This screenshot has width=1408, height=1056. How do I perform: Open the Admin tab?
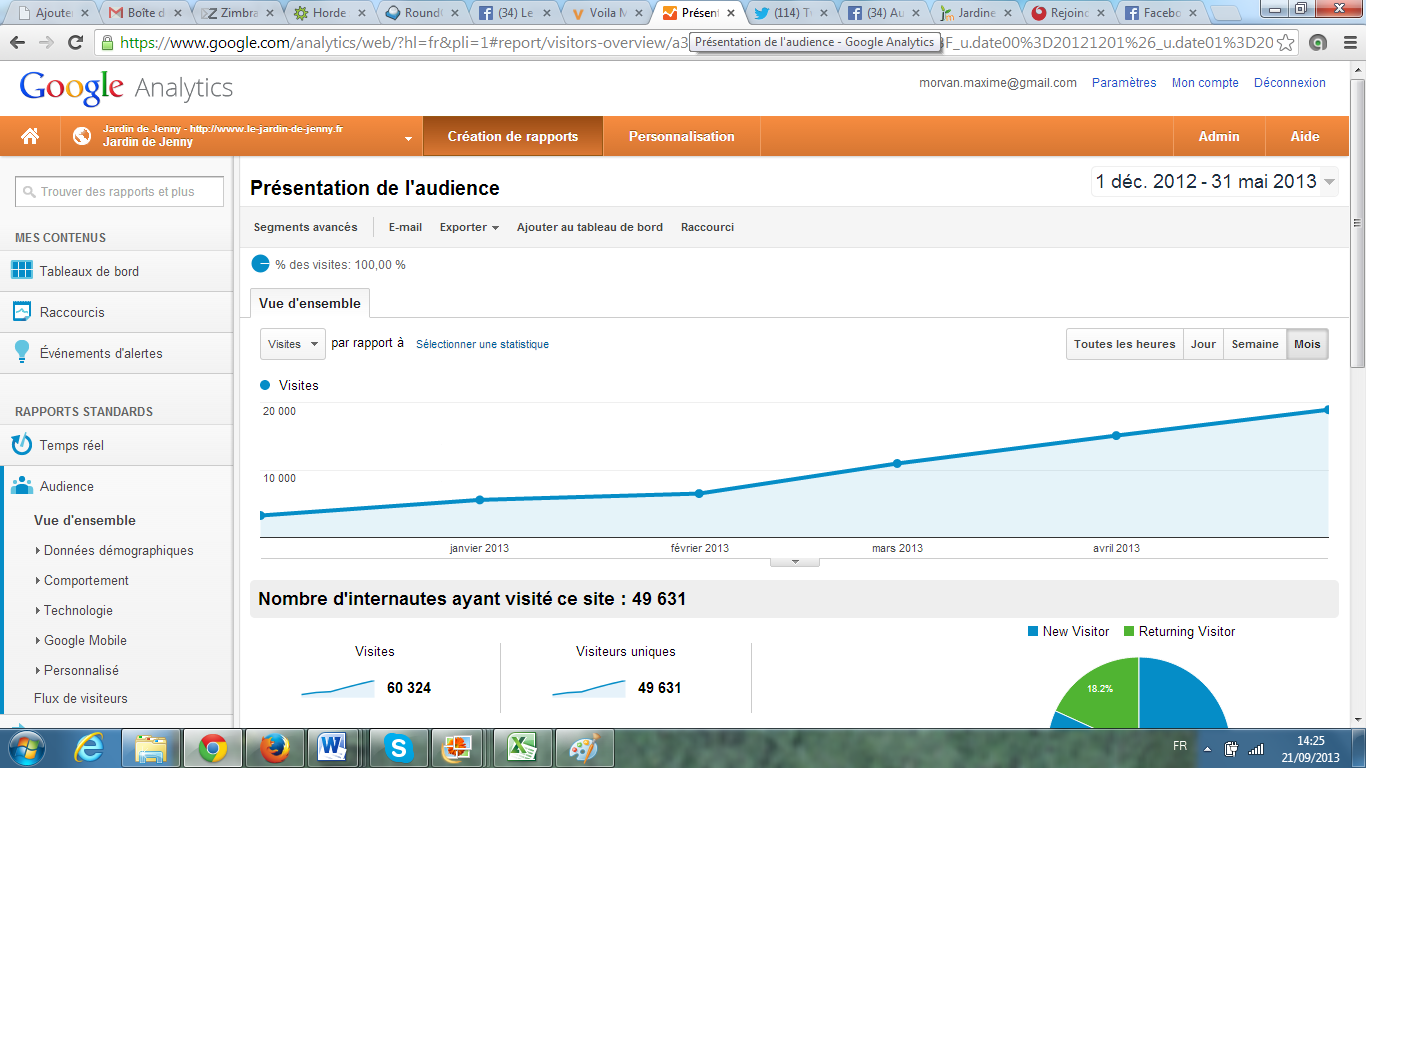[1218, 137]
